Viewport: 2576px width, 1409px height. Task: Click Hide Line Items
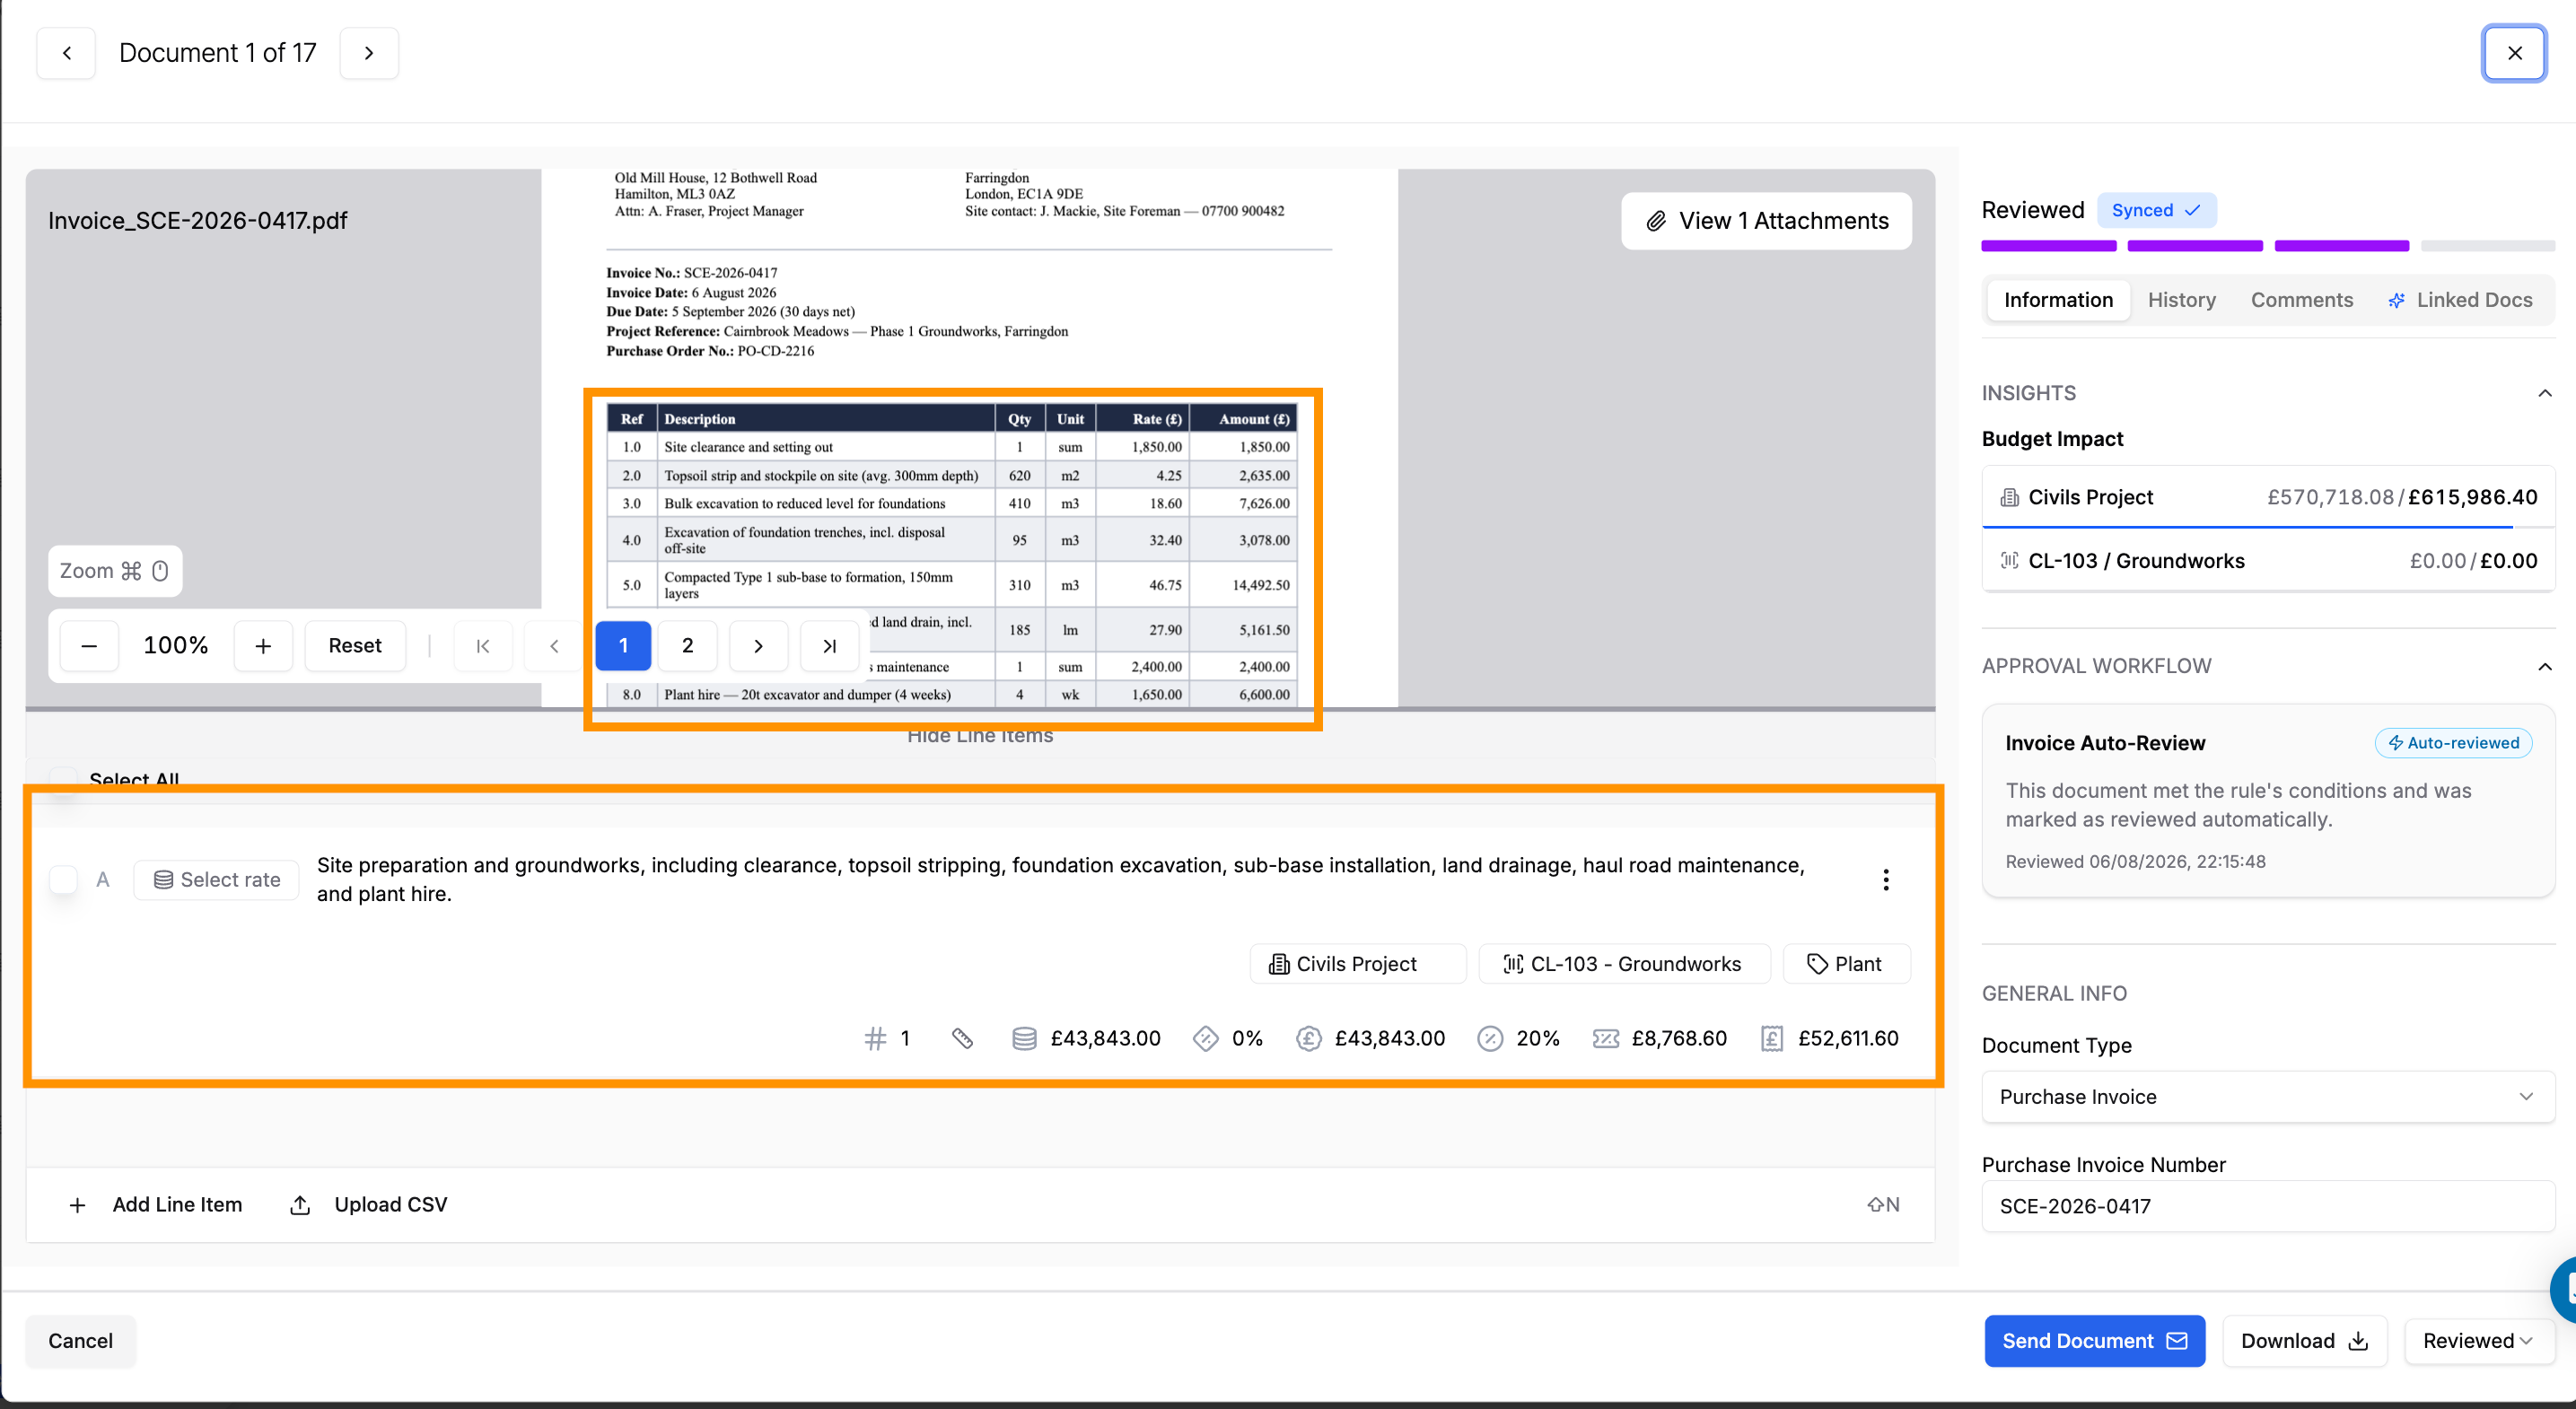(x=980, y=736)
